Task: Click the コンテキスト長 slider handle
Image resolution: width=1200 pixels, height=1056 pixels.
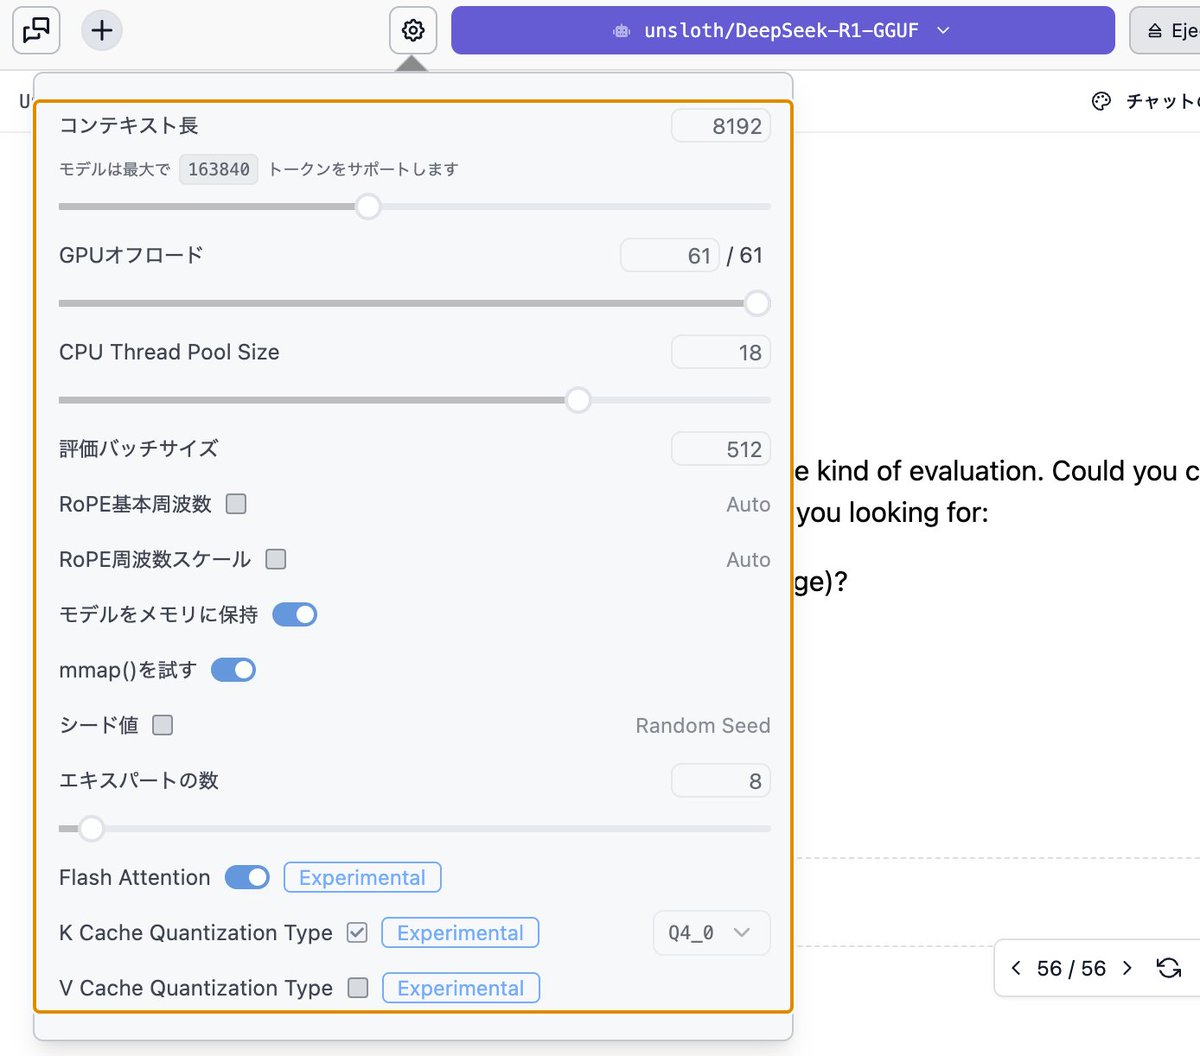Action: point(368,207)
